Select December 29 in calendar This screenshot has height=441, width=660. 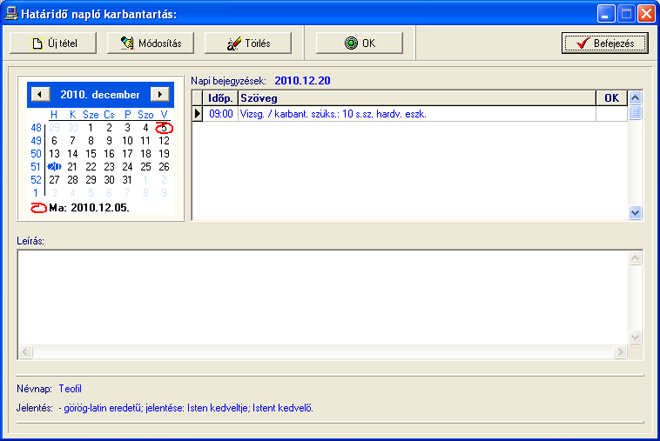coord(90,180)
